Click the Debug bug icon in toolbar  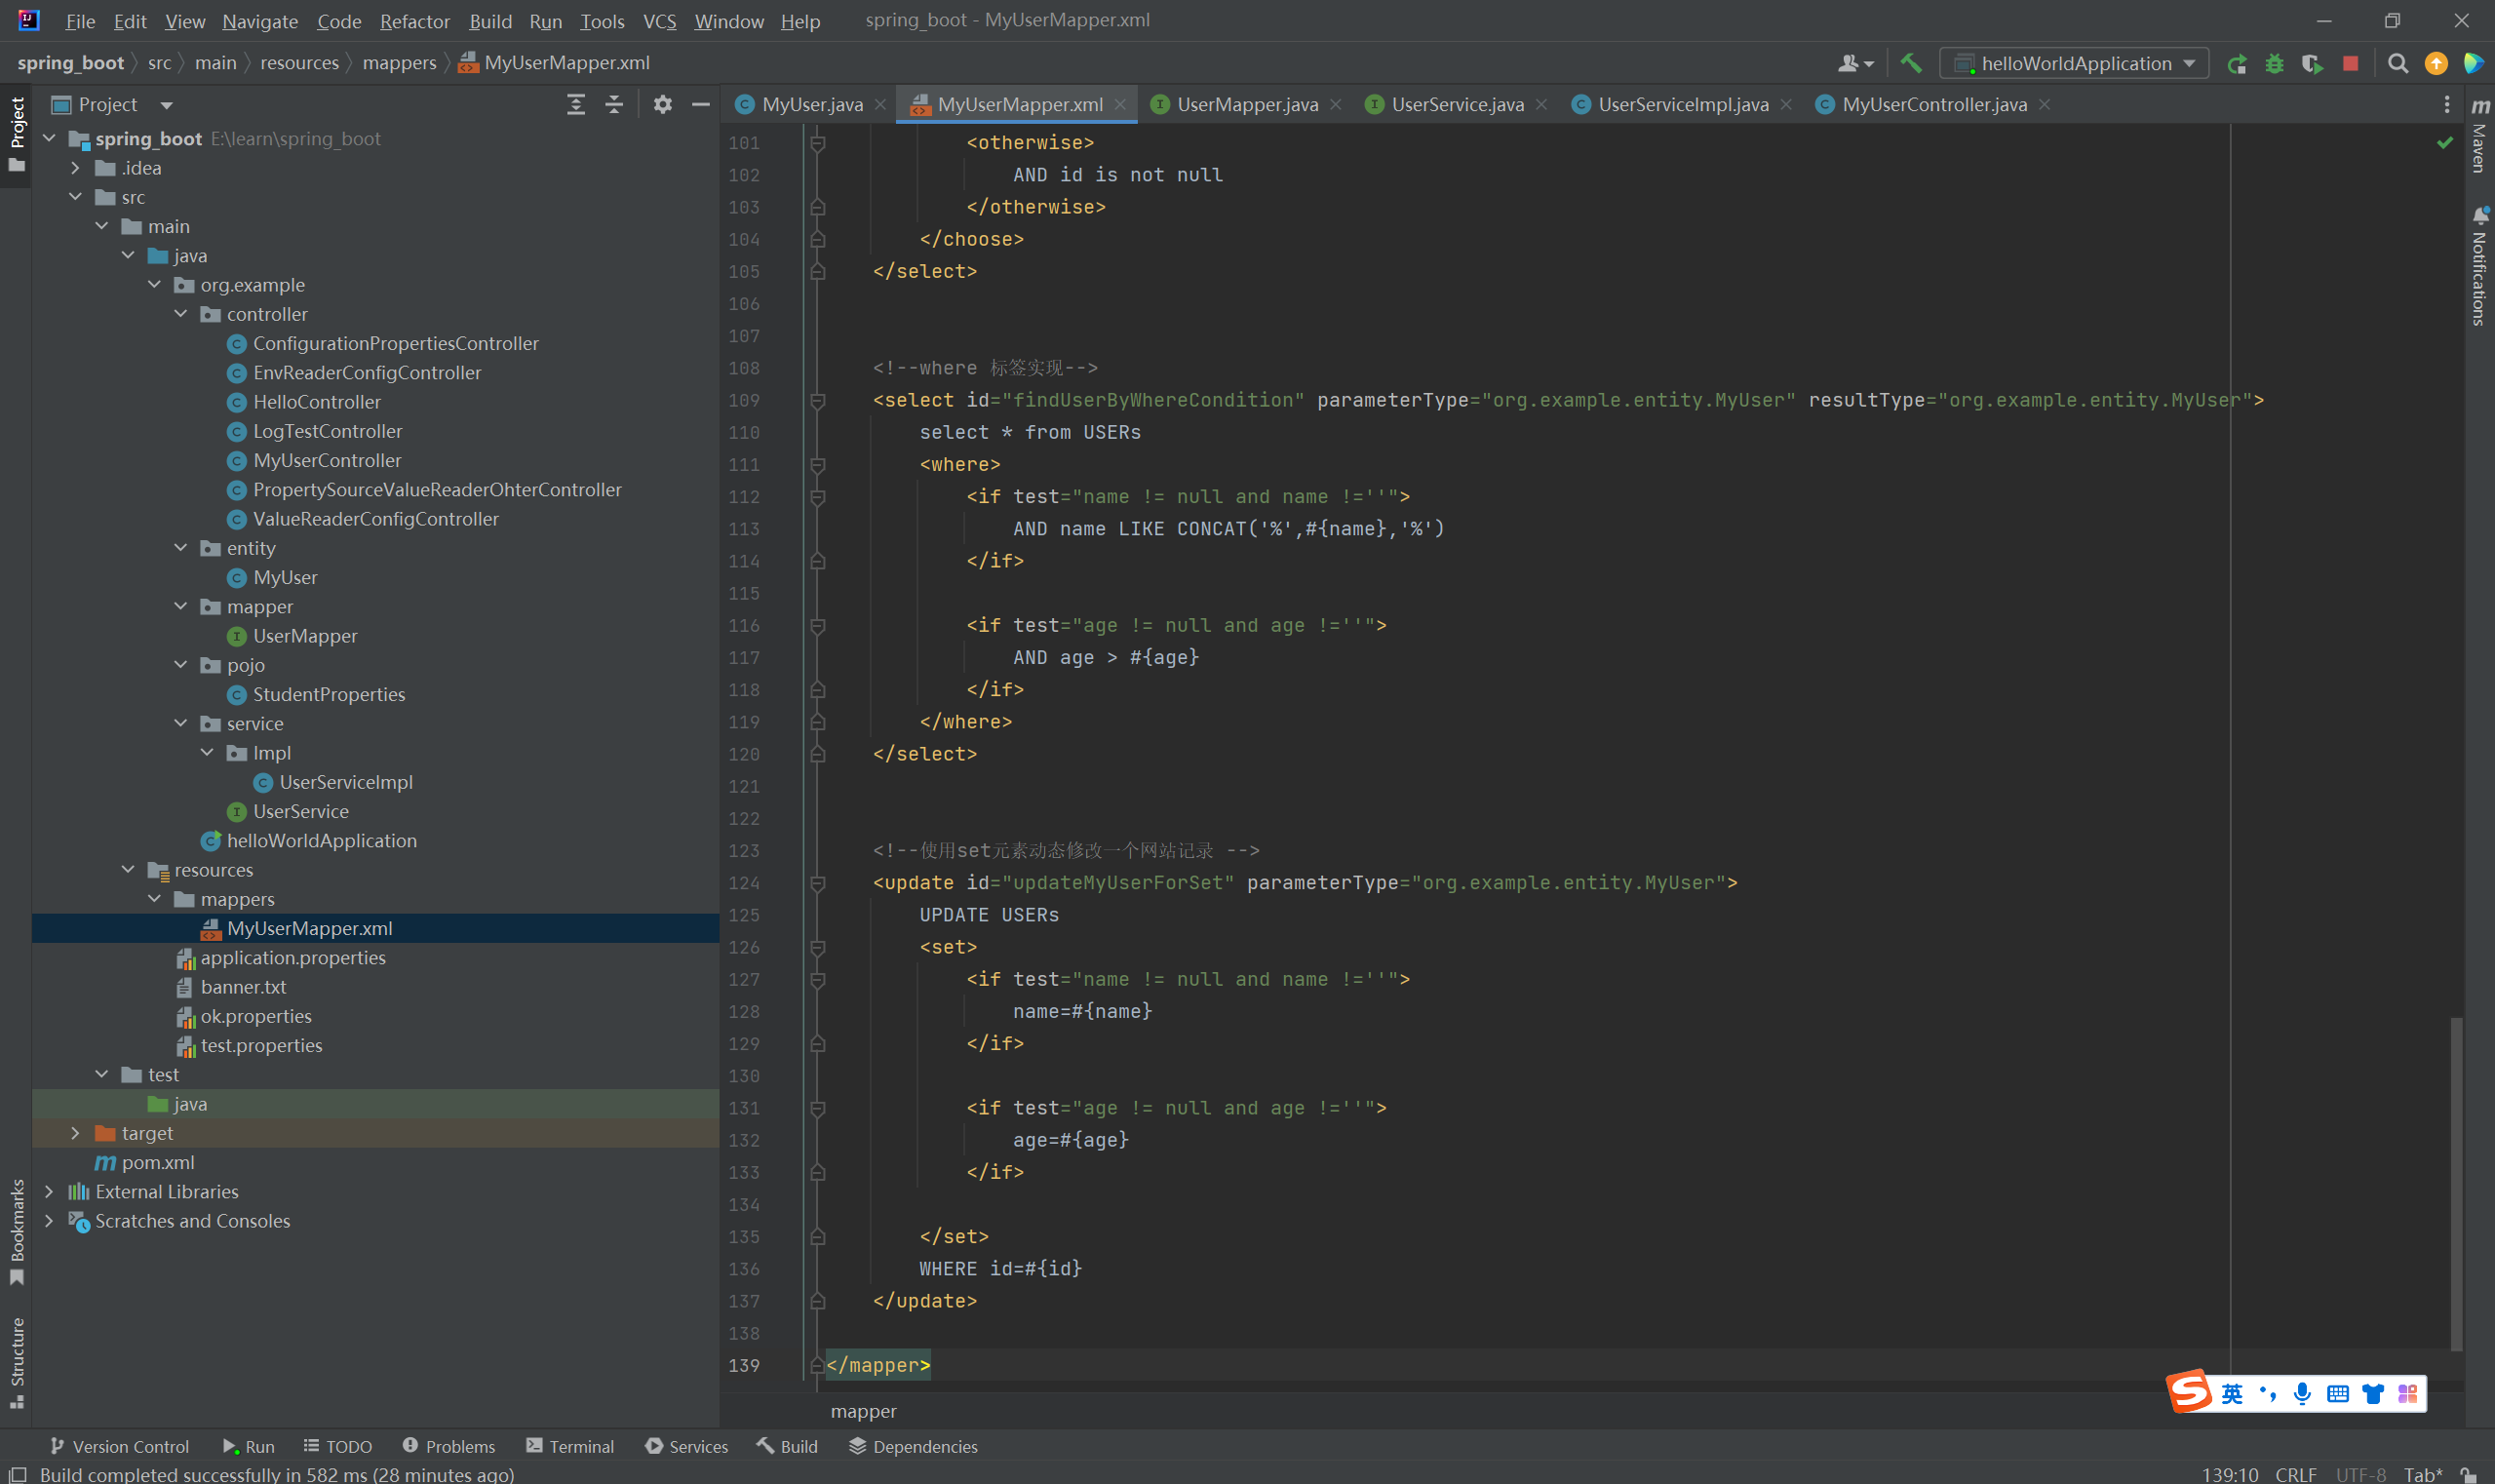2274,63
